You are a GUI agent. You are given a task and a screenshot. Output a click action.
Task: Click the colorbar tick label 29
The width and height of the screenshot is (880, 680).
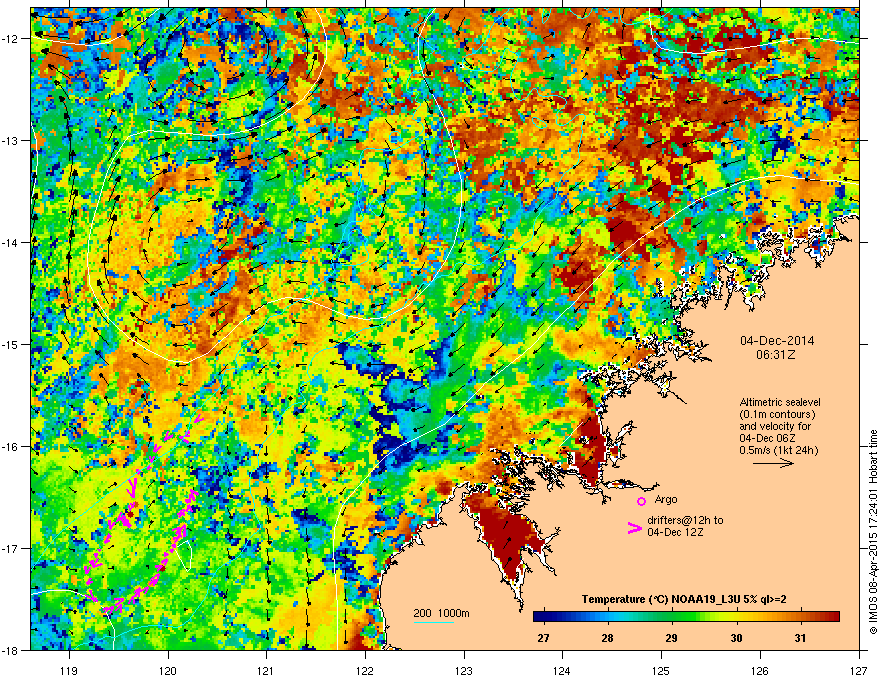(671, 638)
